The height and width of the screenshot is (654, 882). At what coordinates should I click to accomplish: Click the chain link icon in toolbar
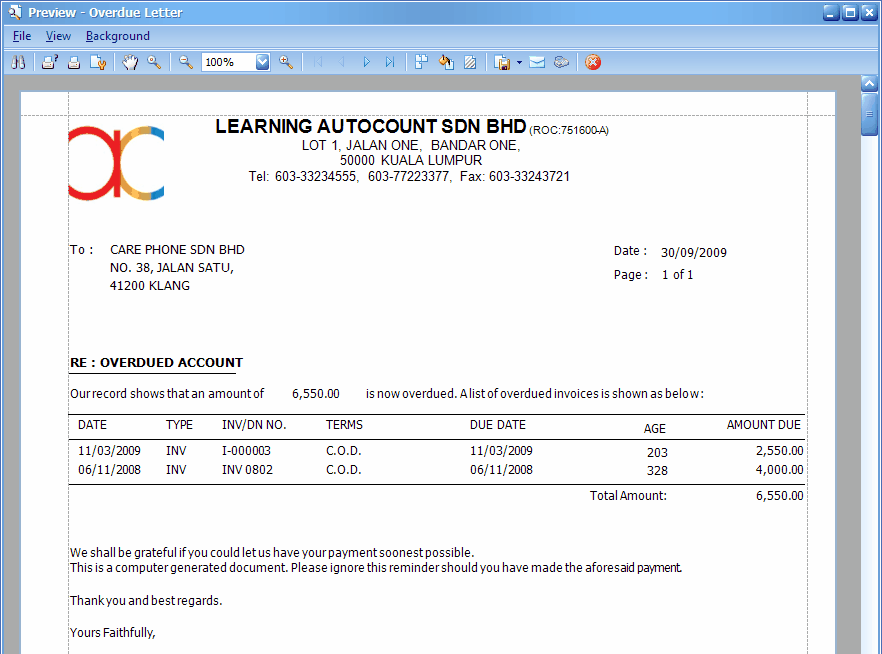561,62
